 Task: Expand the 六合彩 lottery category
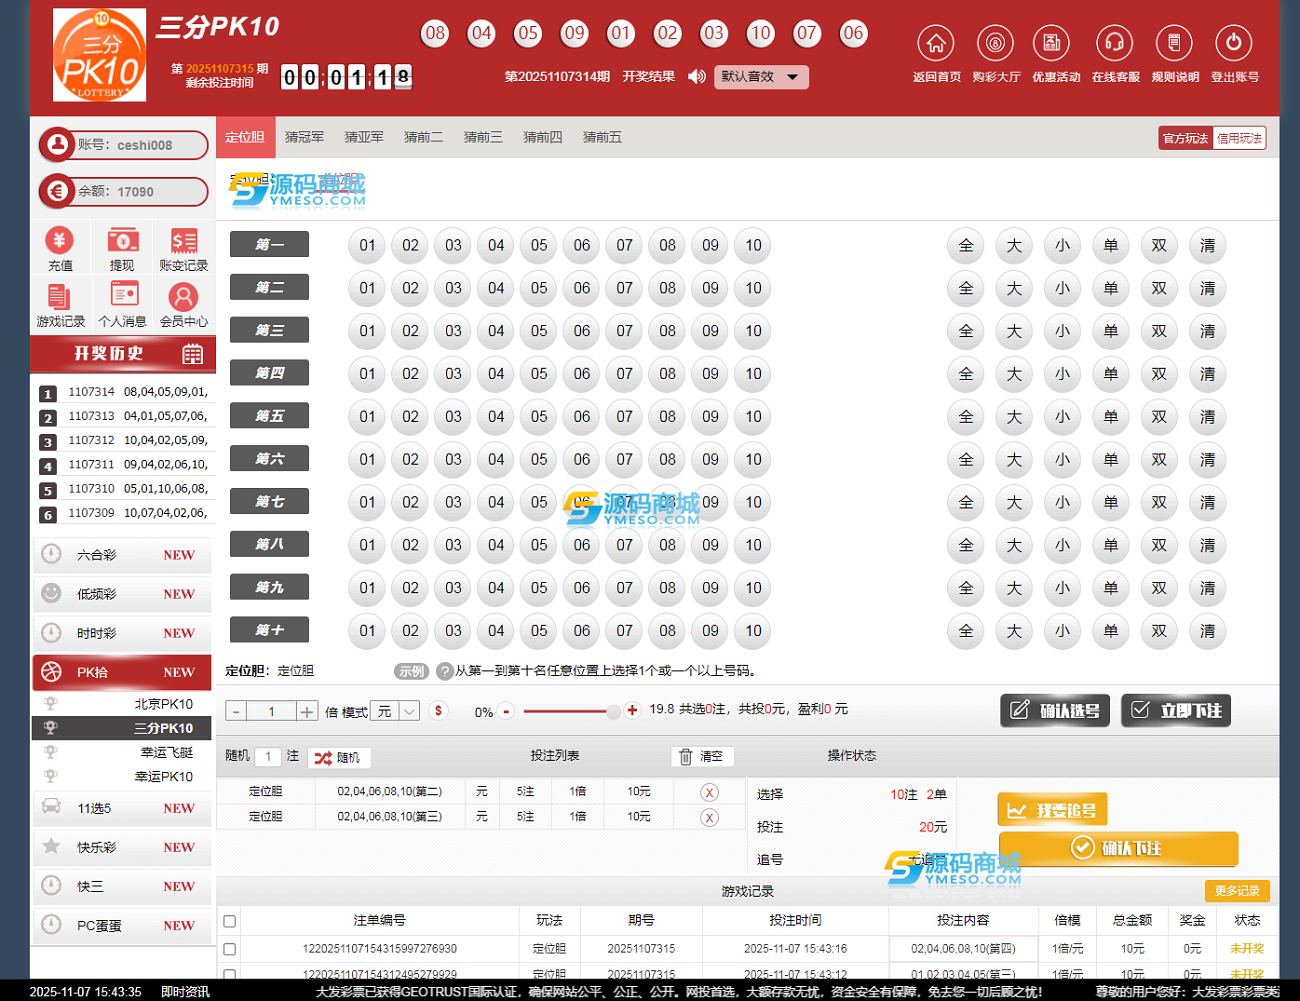[122, 555]
